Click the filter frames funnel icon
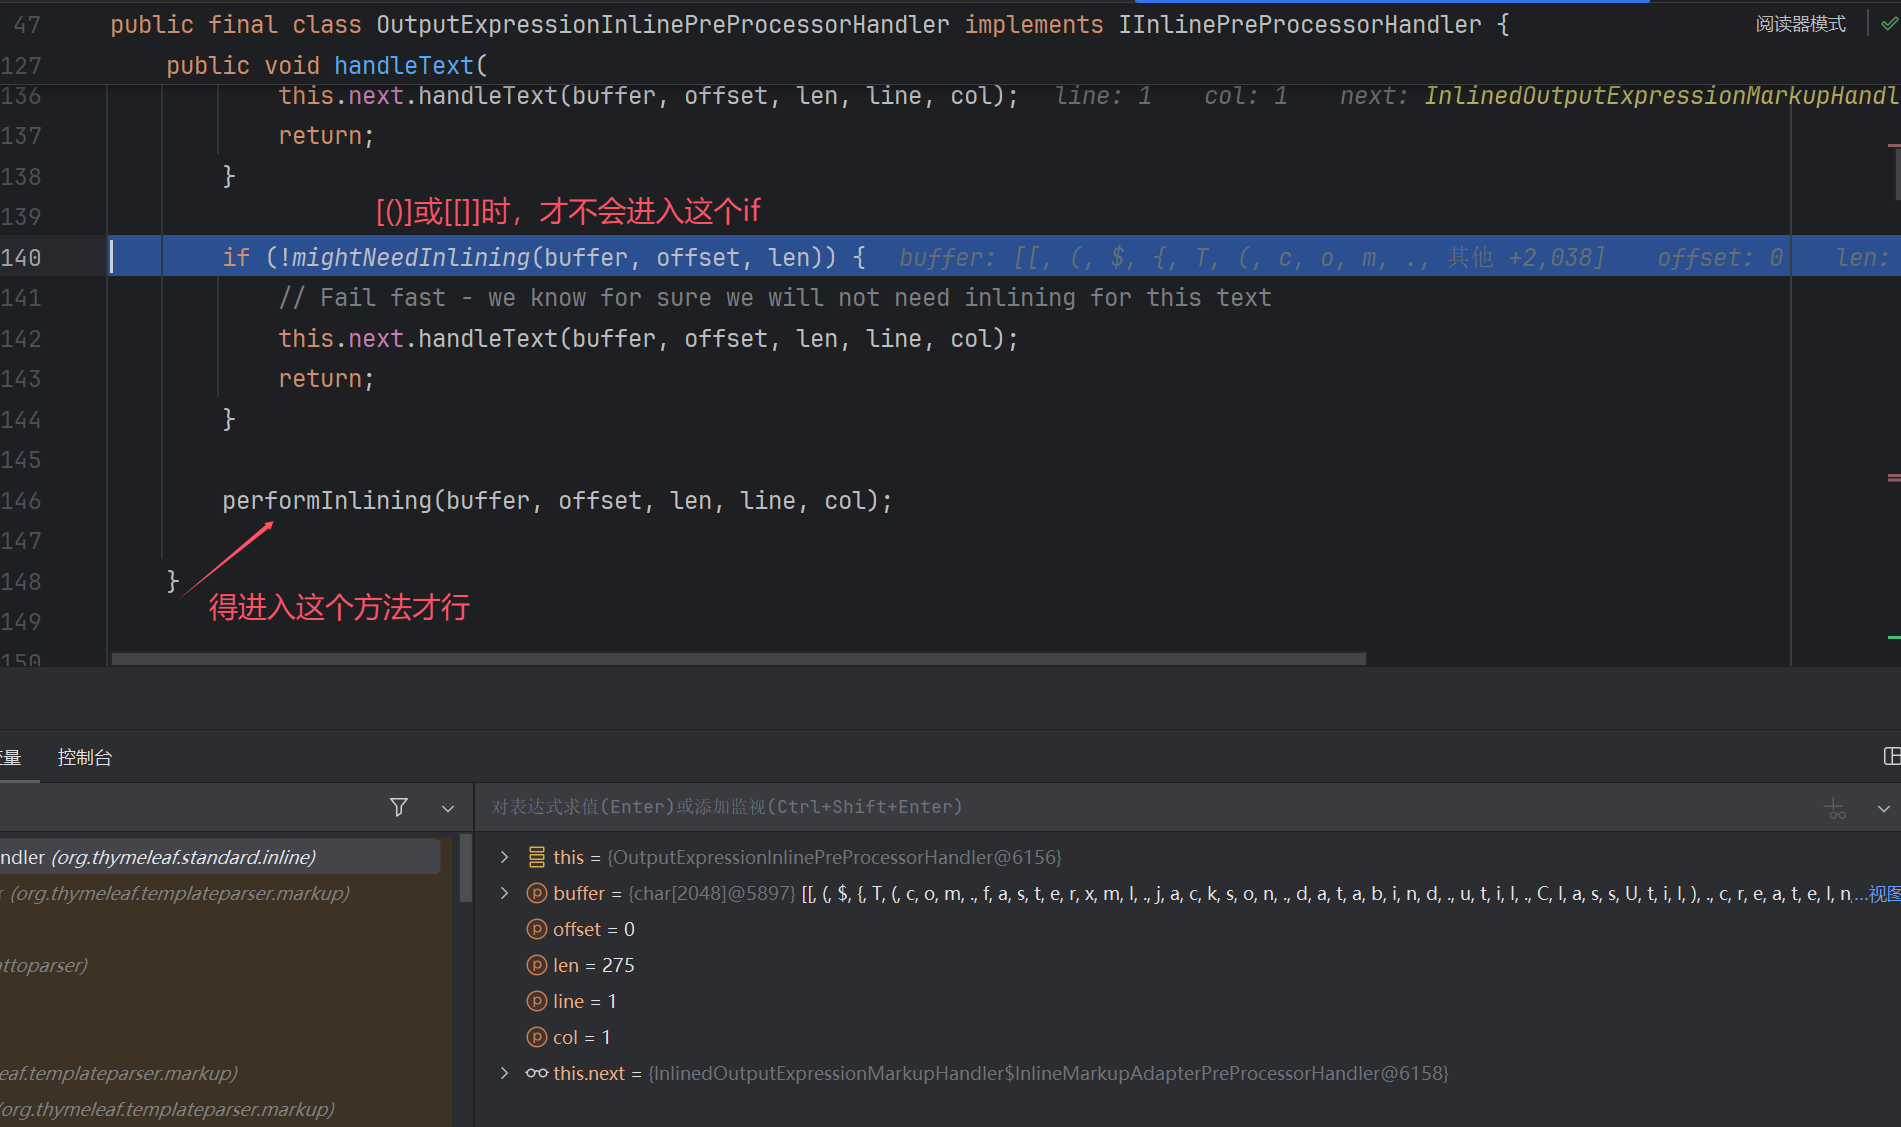The height and width of the screenshot is (1127, 1901). click(x=398, y=807)
